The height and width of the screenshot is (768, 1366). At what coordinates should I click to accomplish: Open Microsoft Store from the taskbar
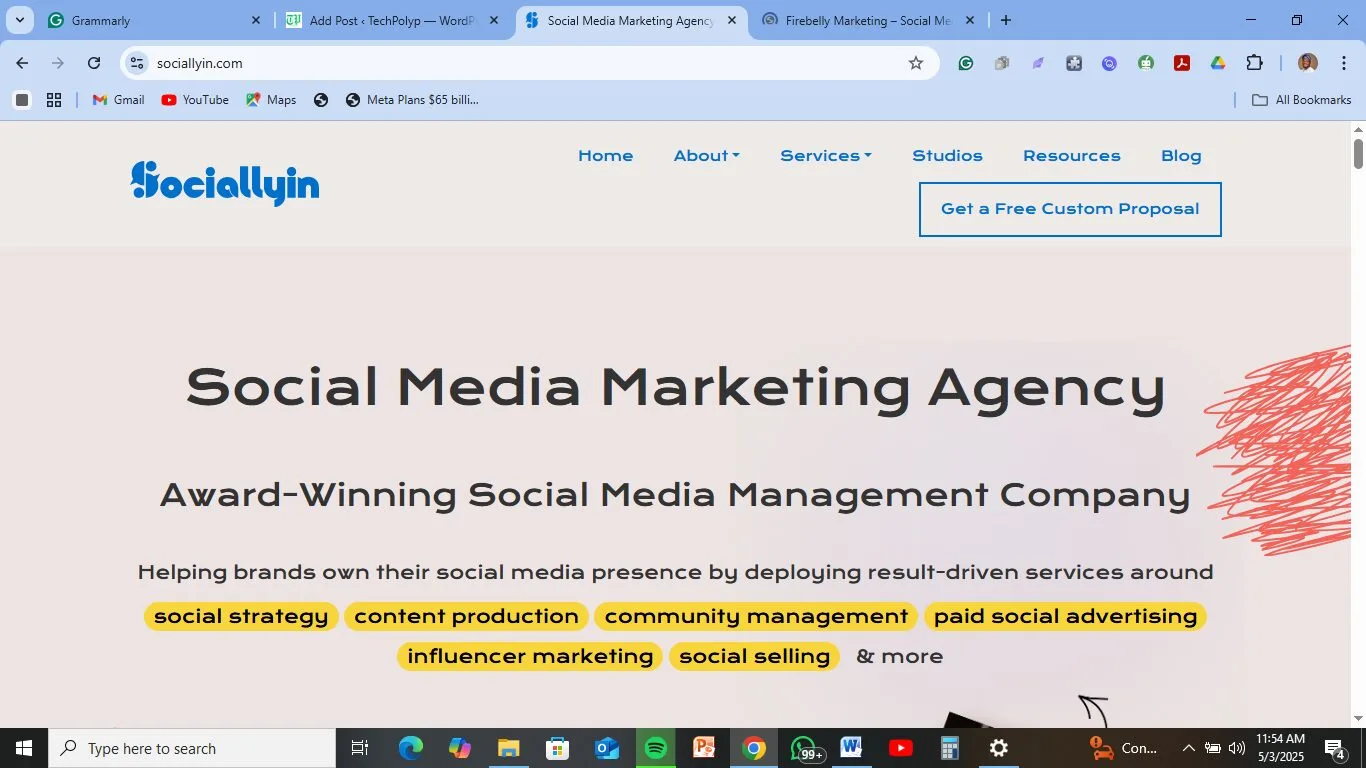[558, 748]
